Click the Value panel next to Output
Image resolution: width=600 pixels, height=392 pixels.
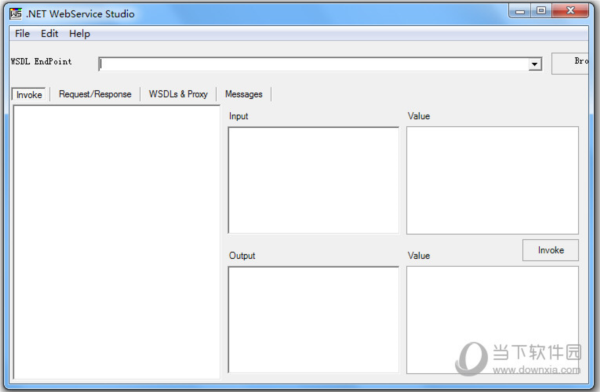coord(492,320)
